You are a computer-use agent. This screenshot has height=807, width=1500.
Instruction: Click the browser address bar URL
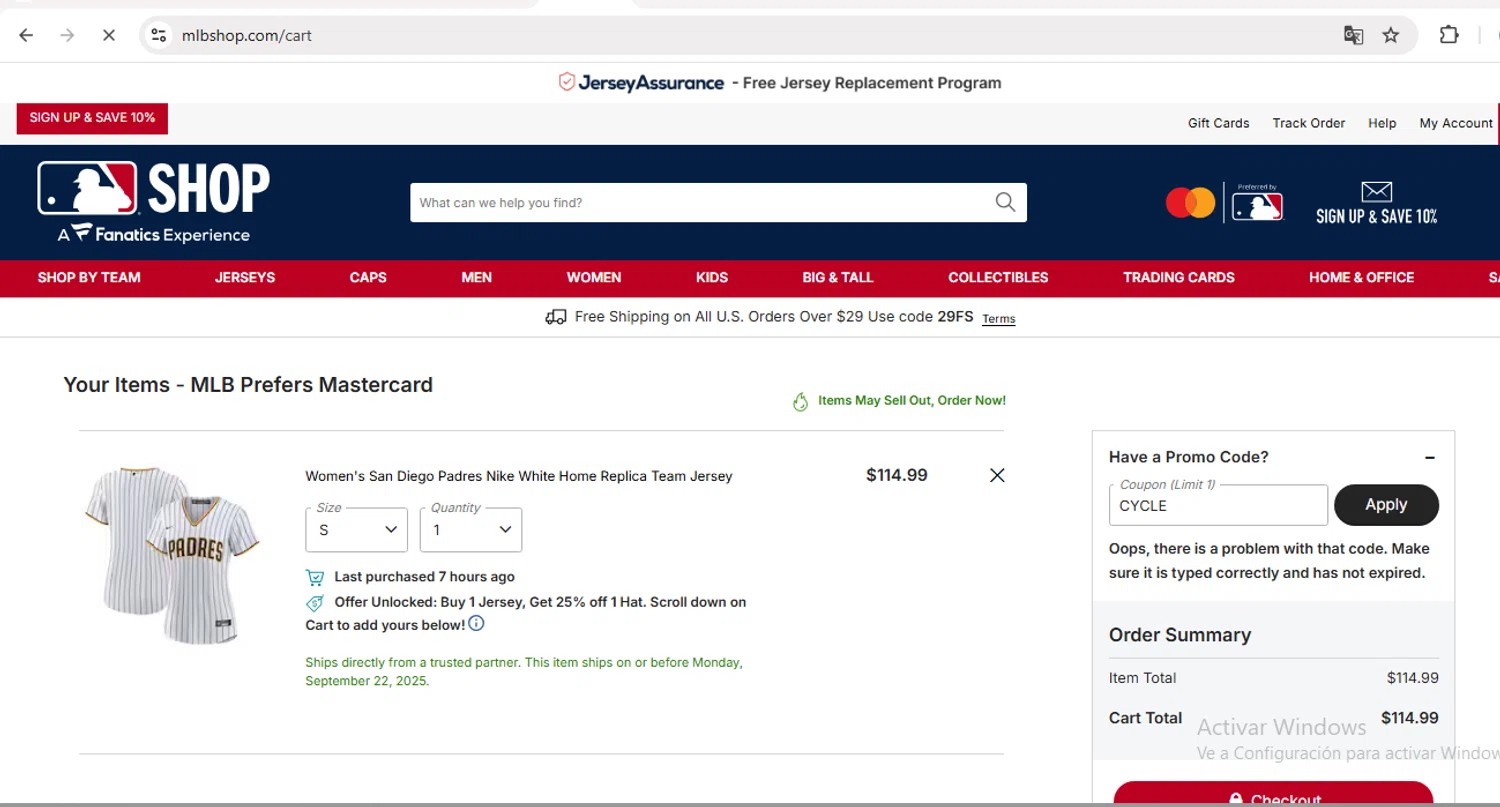247,35
